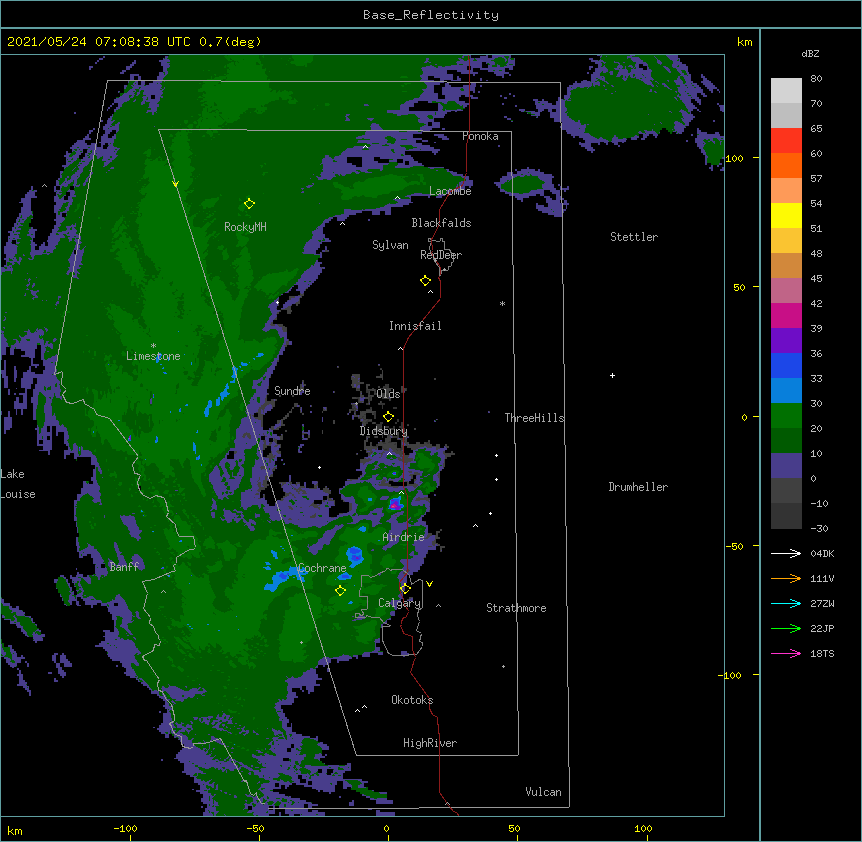
Task: Click the Okotoks label
Action: [412, 700]
